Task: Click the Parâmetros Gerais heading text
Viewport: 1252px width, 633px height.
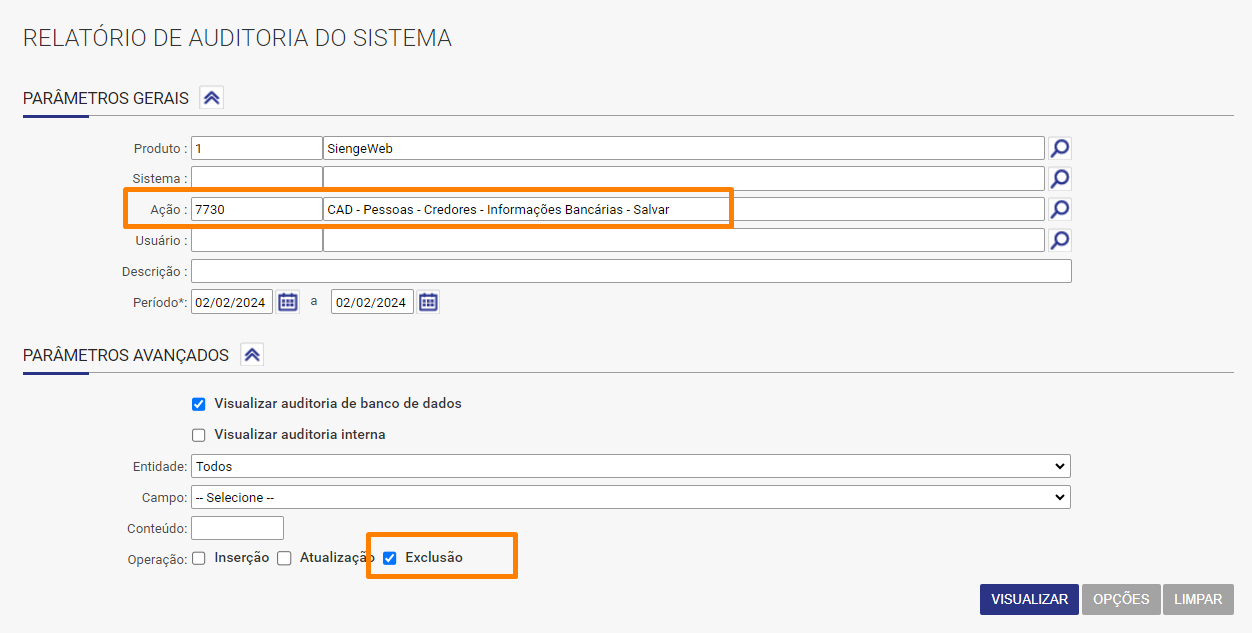Action: [106, 99]
